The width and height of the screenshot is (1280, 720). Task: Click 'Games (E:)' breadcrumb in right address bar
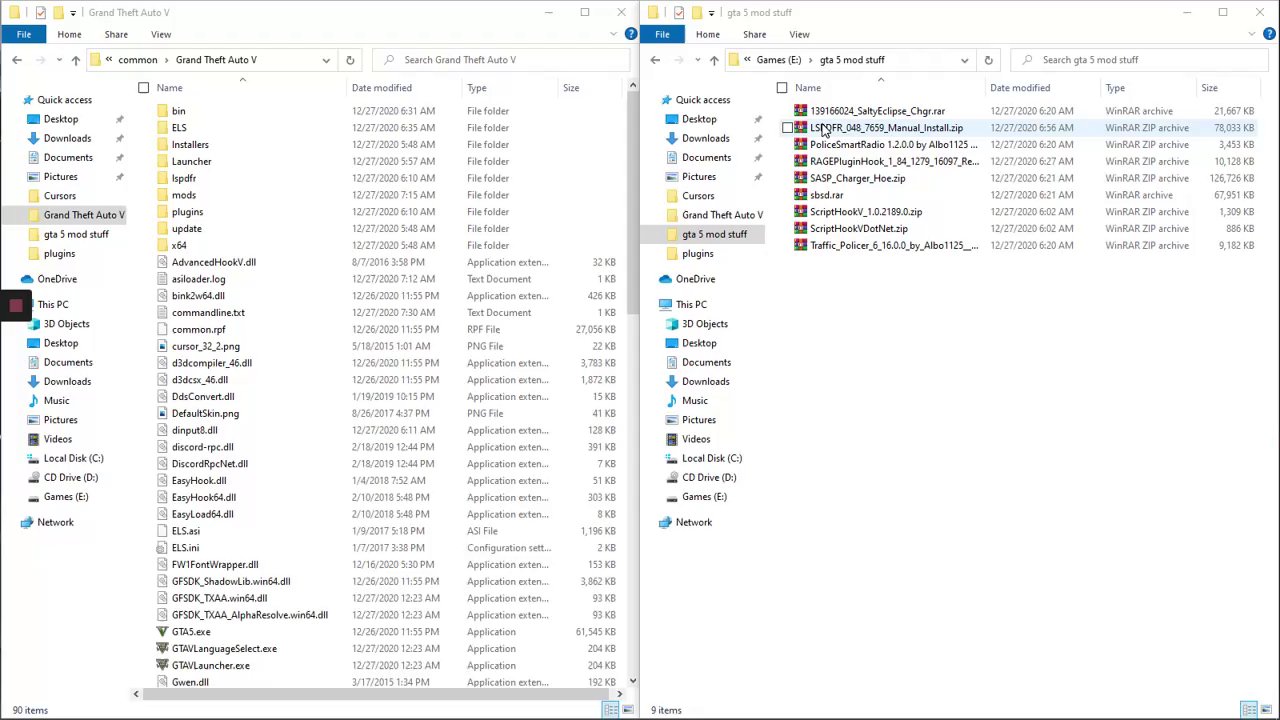[779, 60]
